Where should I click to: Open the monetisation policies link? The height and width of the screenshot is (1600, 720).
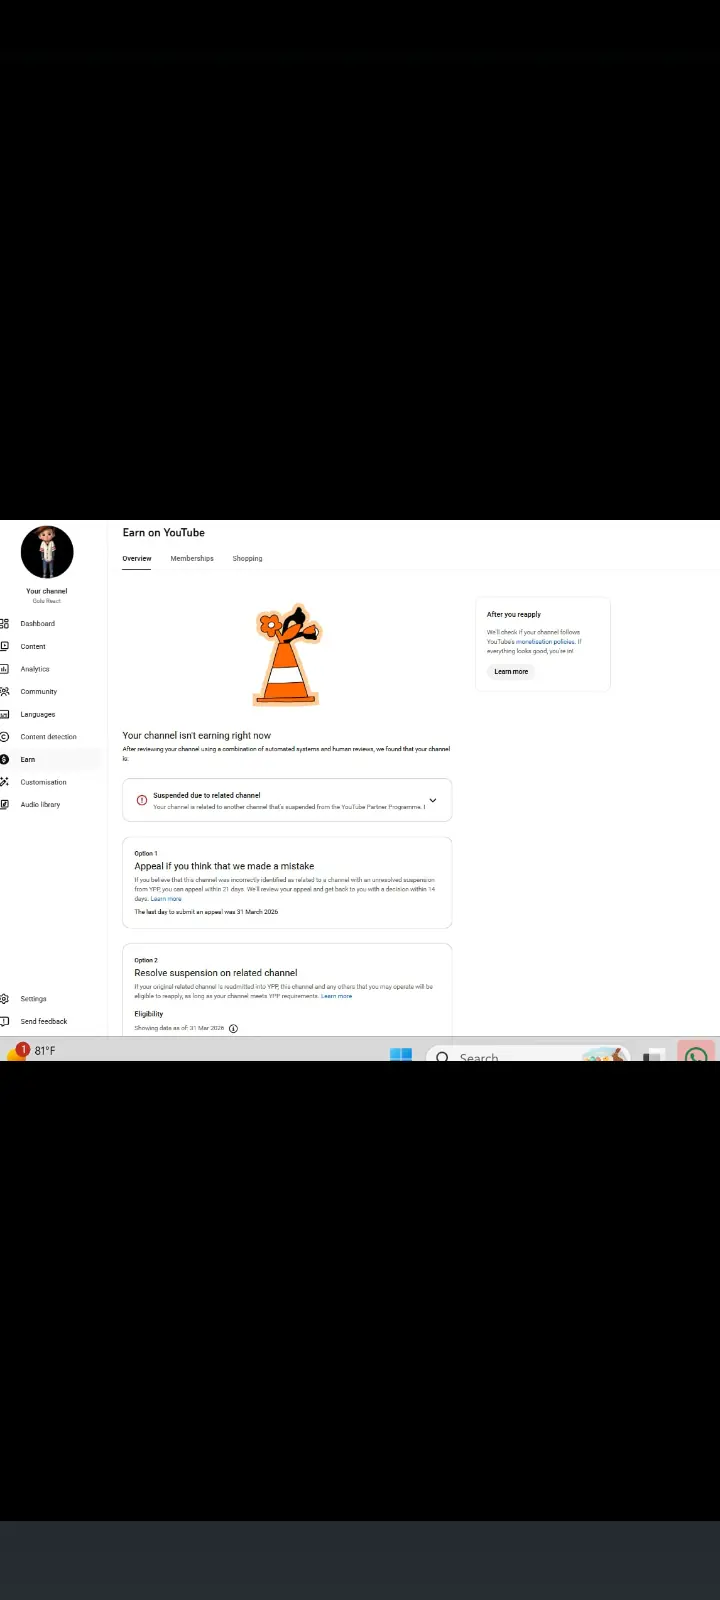[x=545, y=642]
